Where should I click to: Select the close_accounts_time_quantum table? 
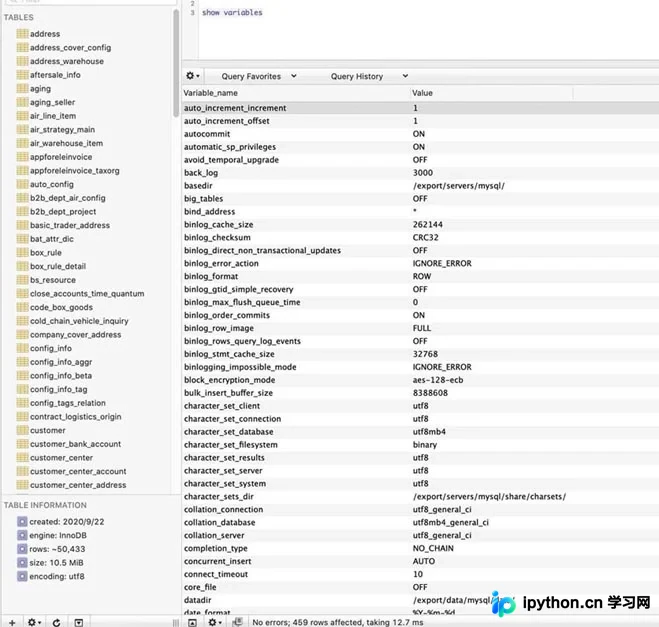click(87, 294)
